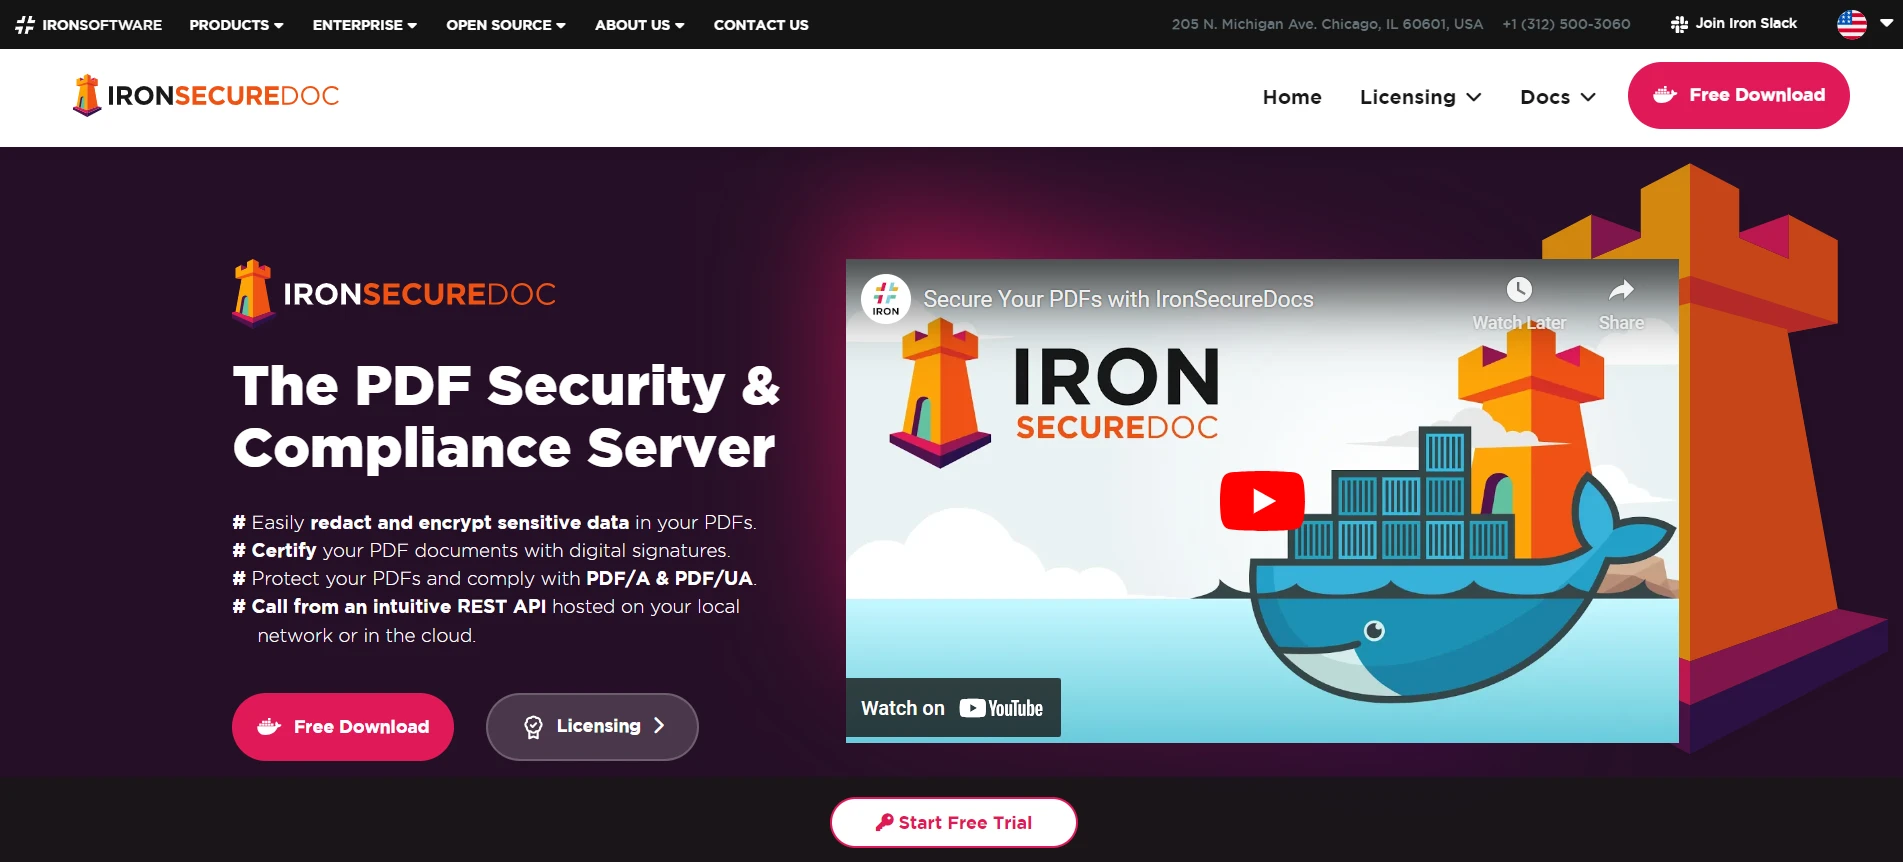Click the Watch Later clock icon
Screen dimensions: 1903x862
[x=1519, y=290]
